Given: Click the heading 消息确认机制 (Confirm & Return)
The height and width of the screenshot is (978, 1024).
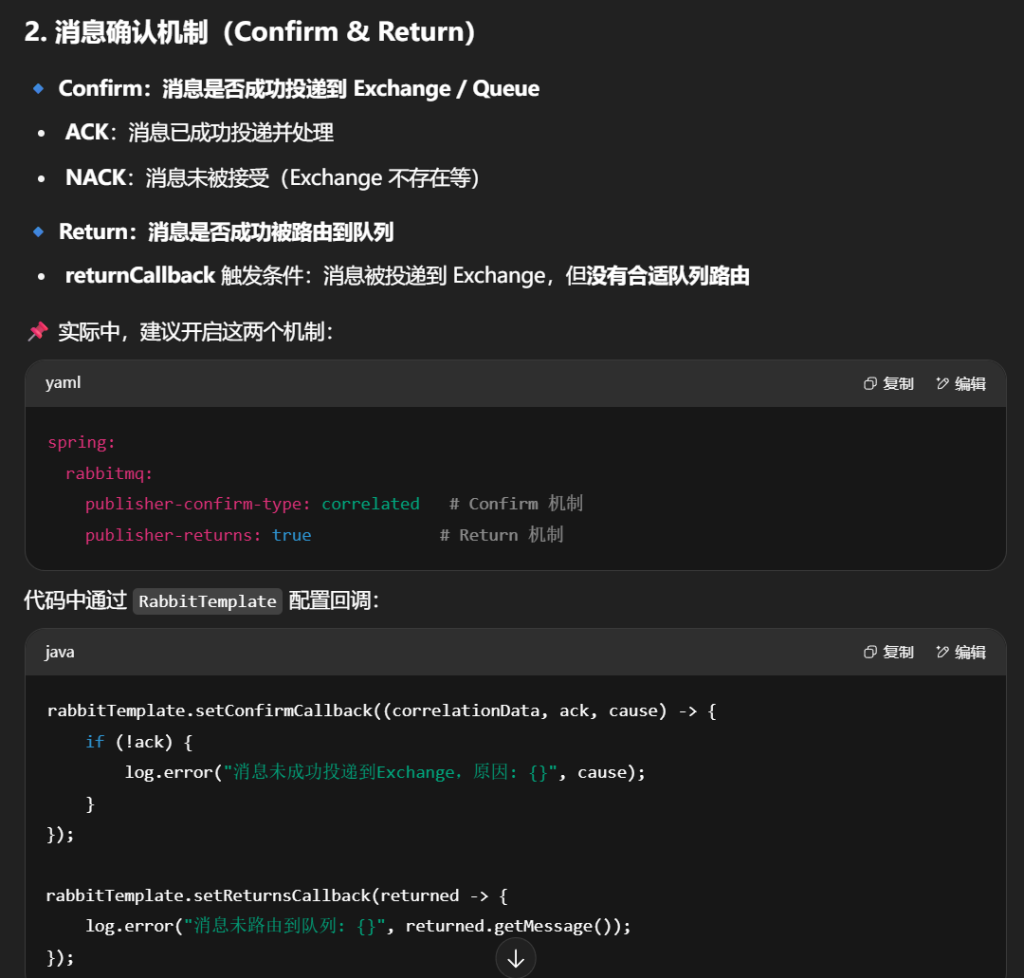Looking at the screenshot, I should click(x=250, y=32).
